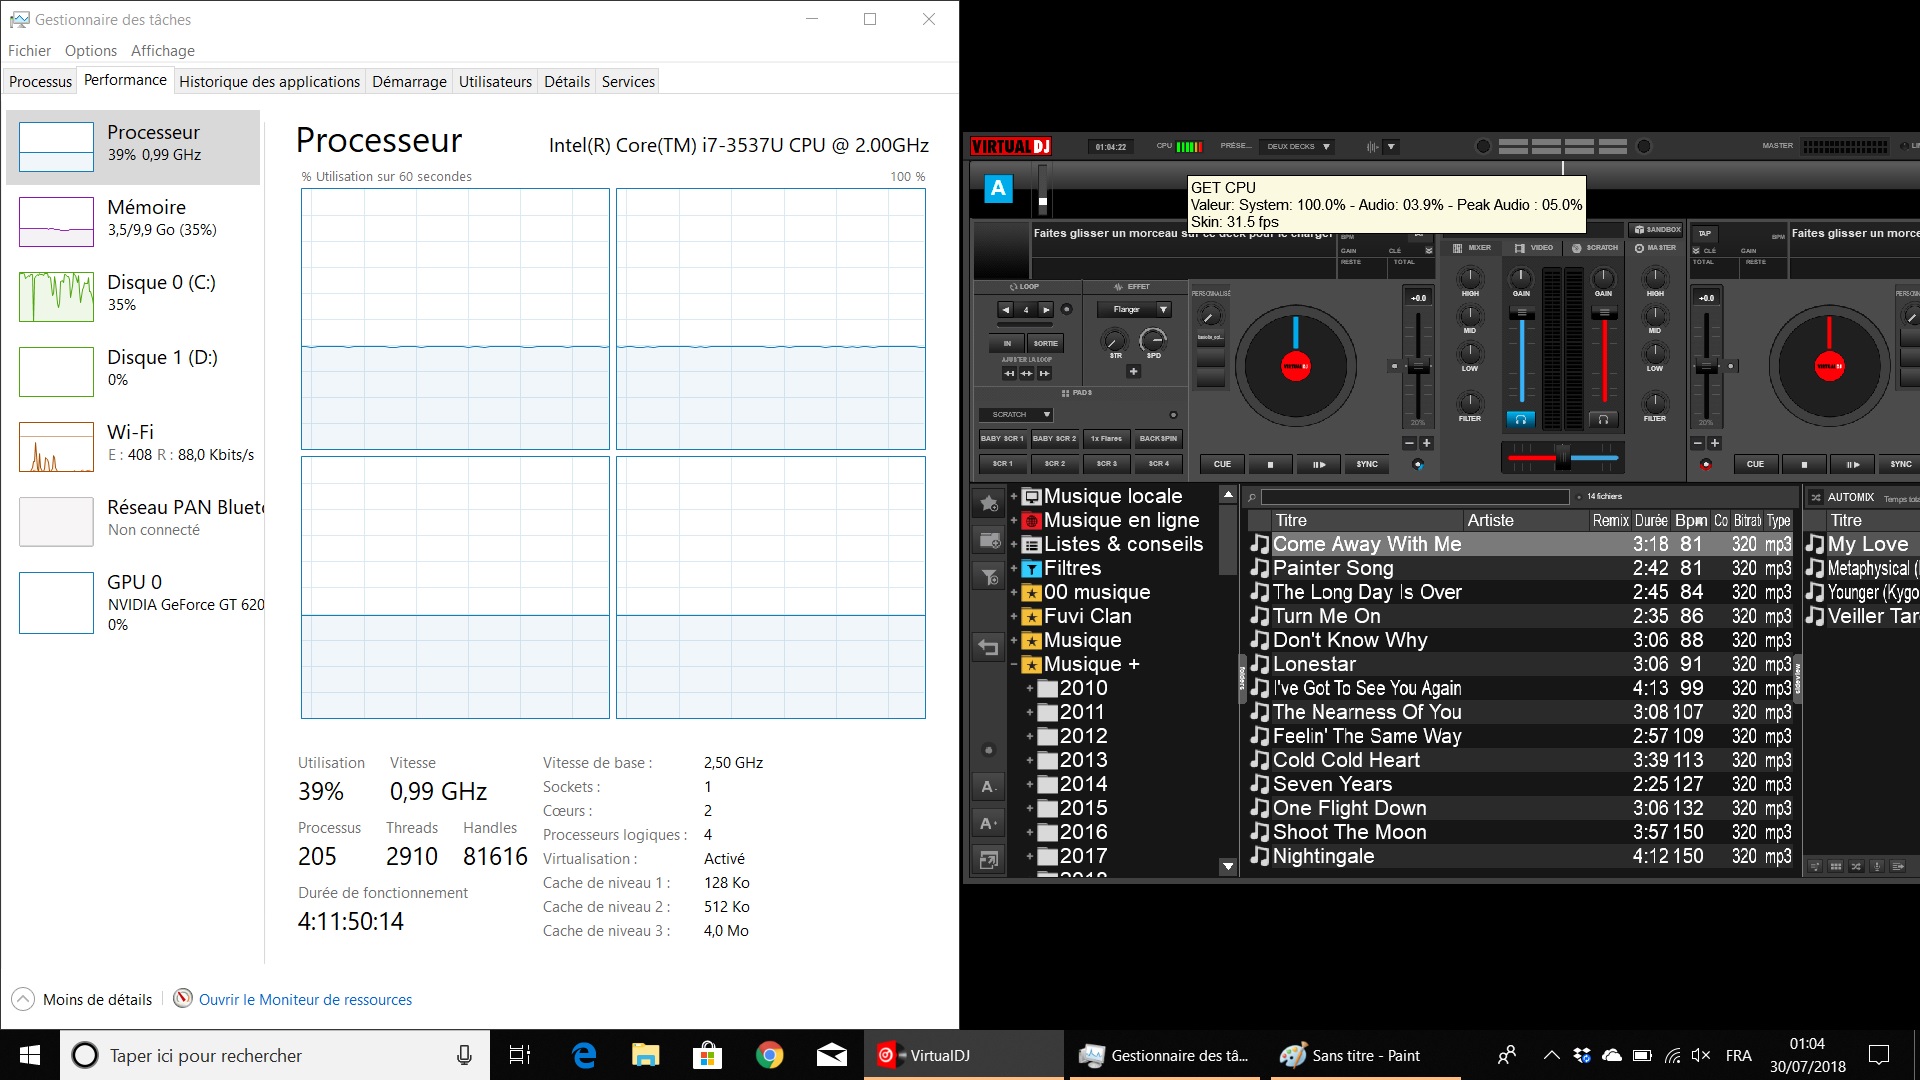Expand the Listes & conseils tree node
Viewport: 1920px width, 1080px height.
click(1013, 544)
